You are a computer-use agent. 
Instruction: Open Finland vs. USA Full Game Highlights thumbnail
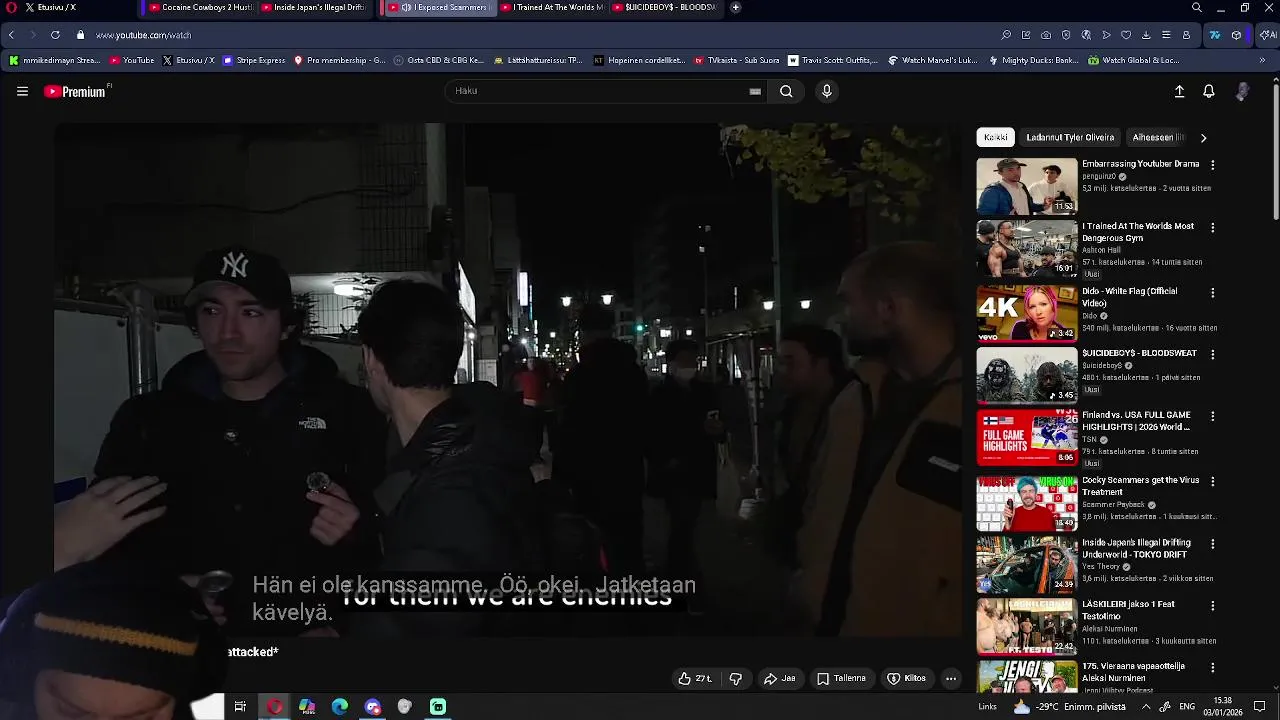pos(1027,438)
